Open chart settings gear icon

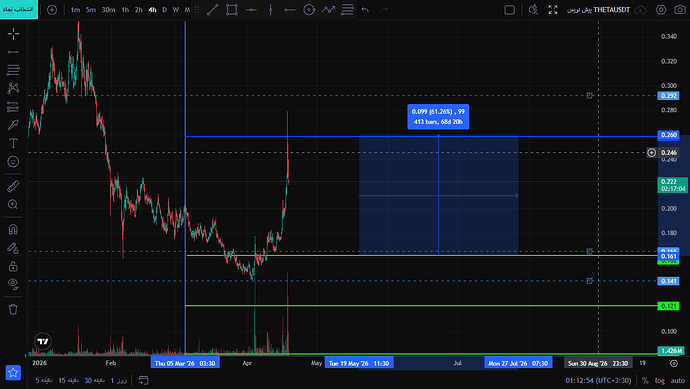coord(661,10)
